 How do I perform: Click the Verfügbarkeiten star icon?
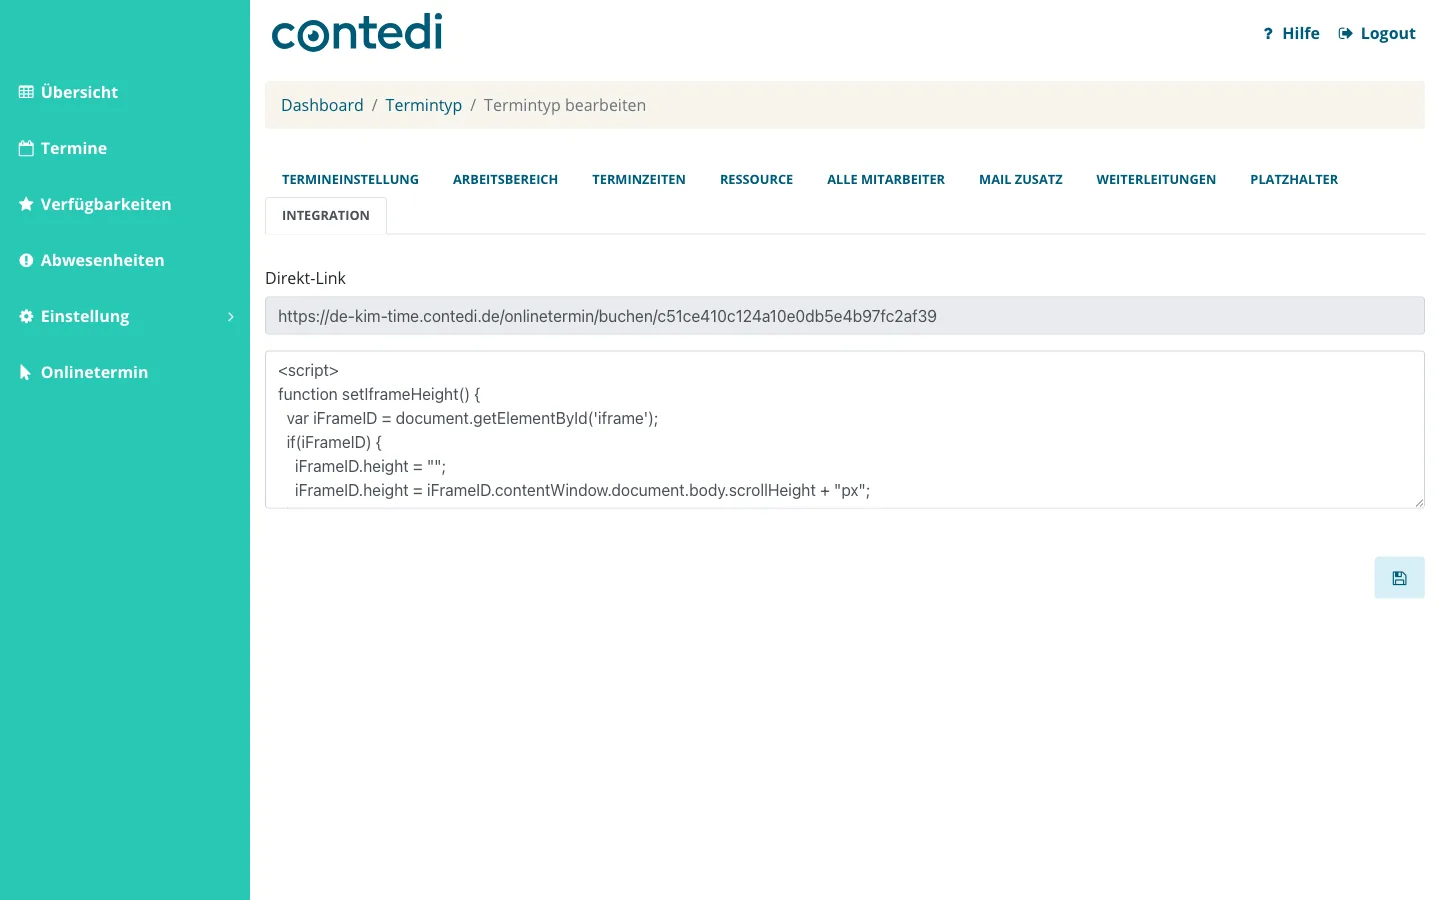click(x=26, y=204)
